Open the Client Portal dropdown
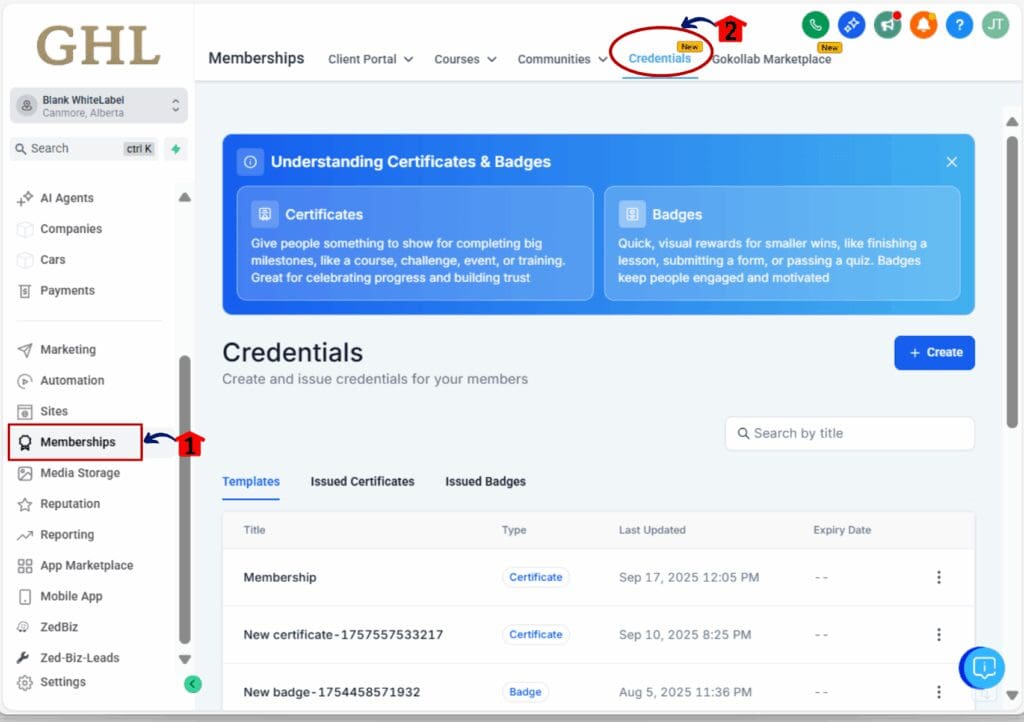This screenshot has height=722, width=1024. click(x=370, y=59)
